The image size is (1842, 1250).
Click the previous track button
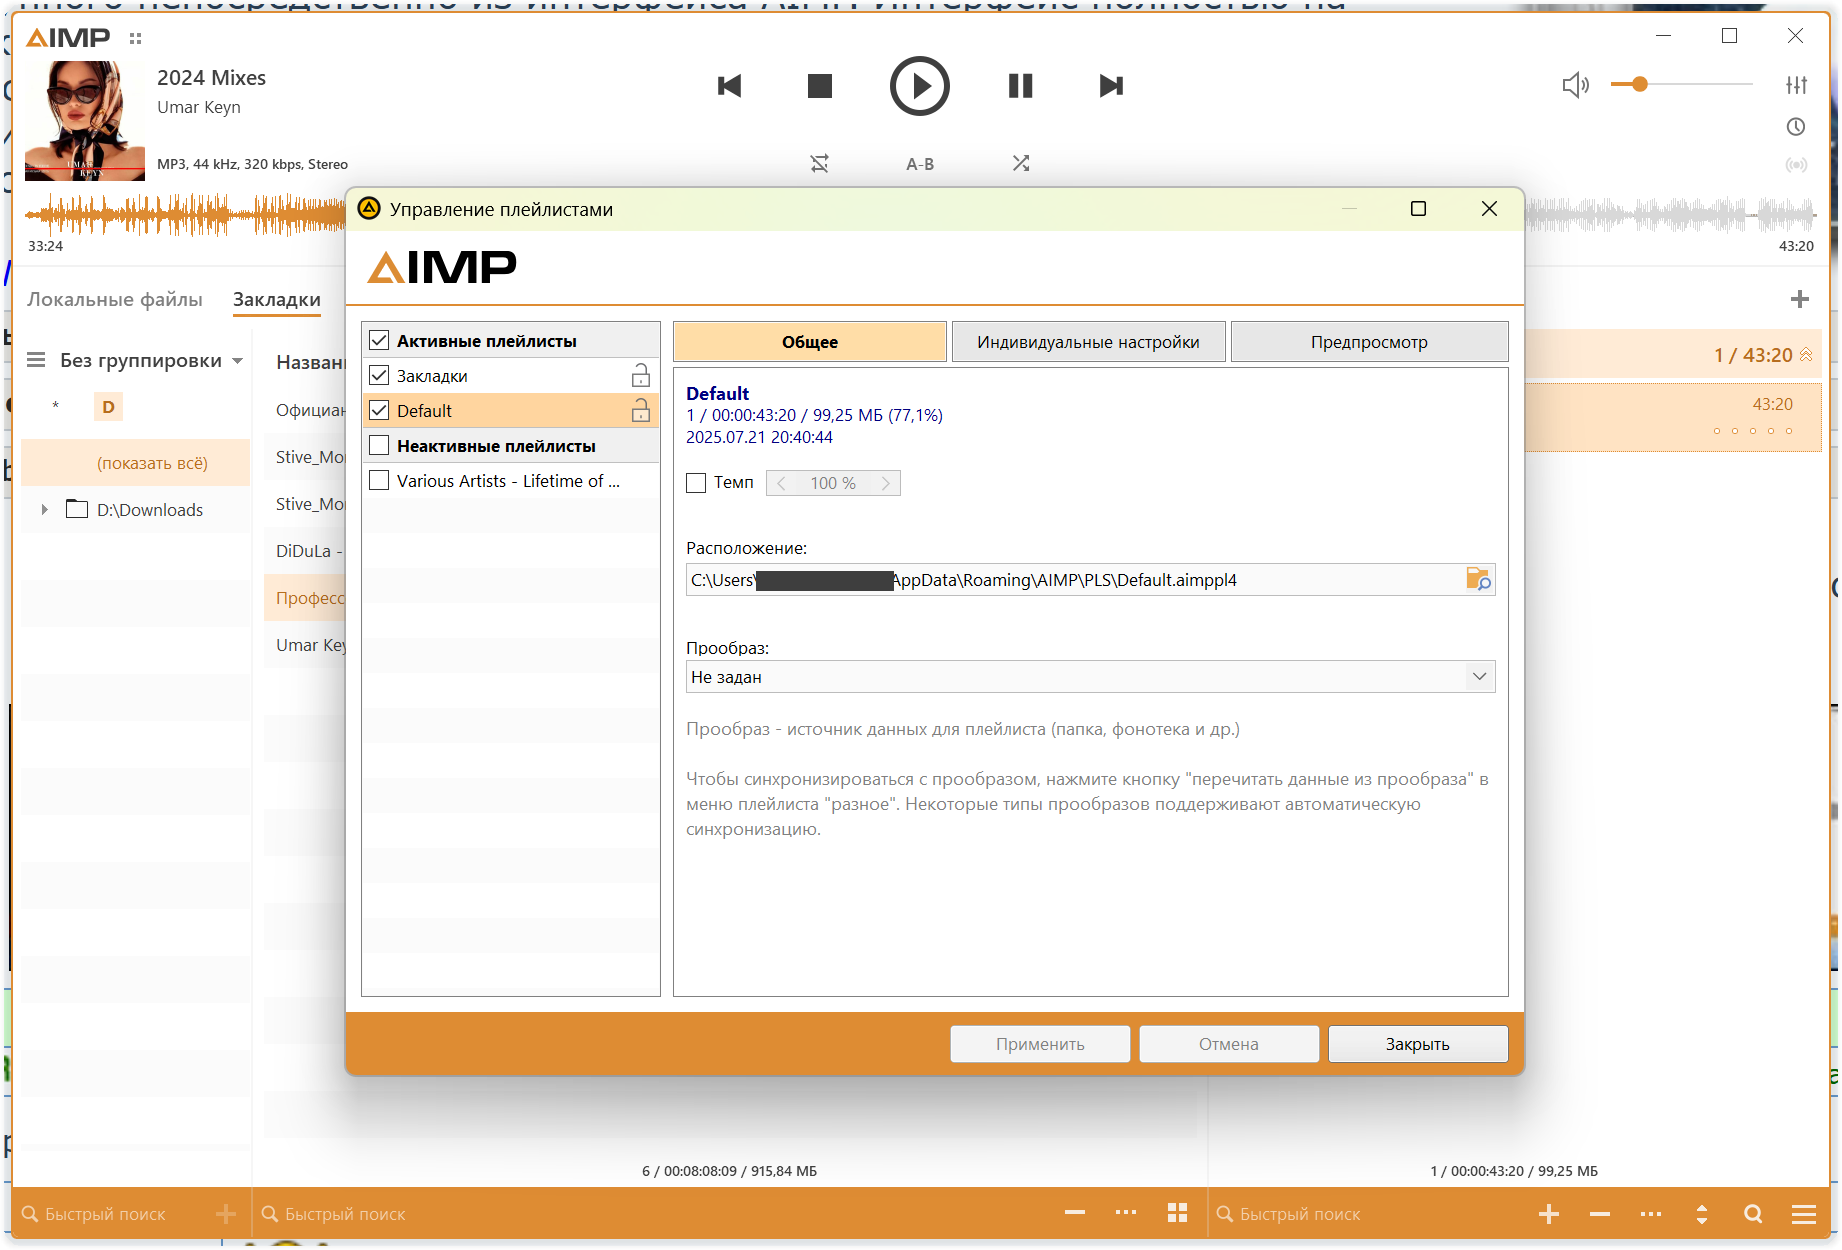coord(729,86)
